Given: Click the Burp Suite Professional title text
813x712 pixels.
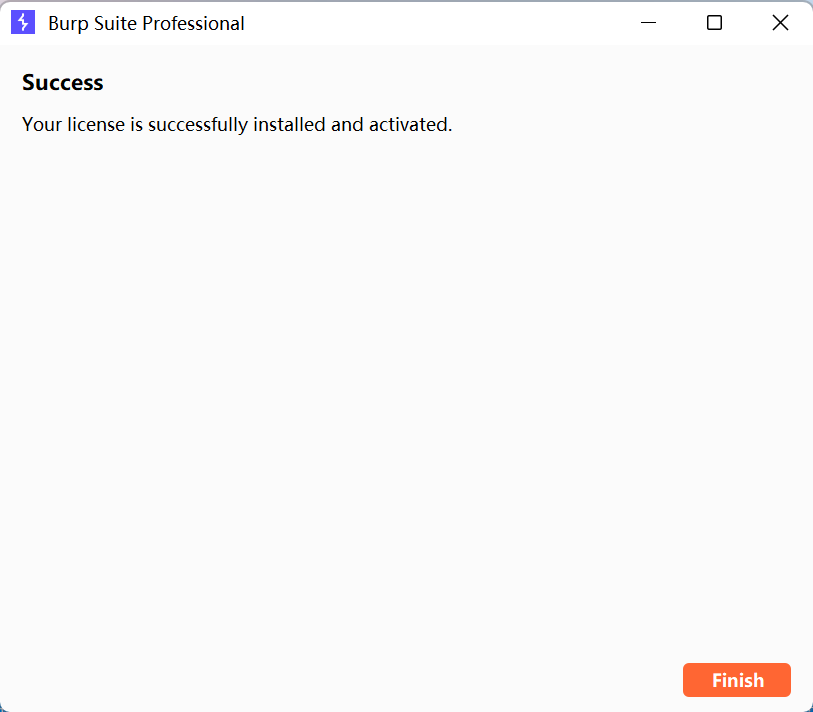Looking at the screenshot, I should pyautogui.click(x=146, y=24).
